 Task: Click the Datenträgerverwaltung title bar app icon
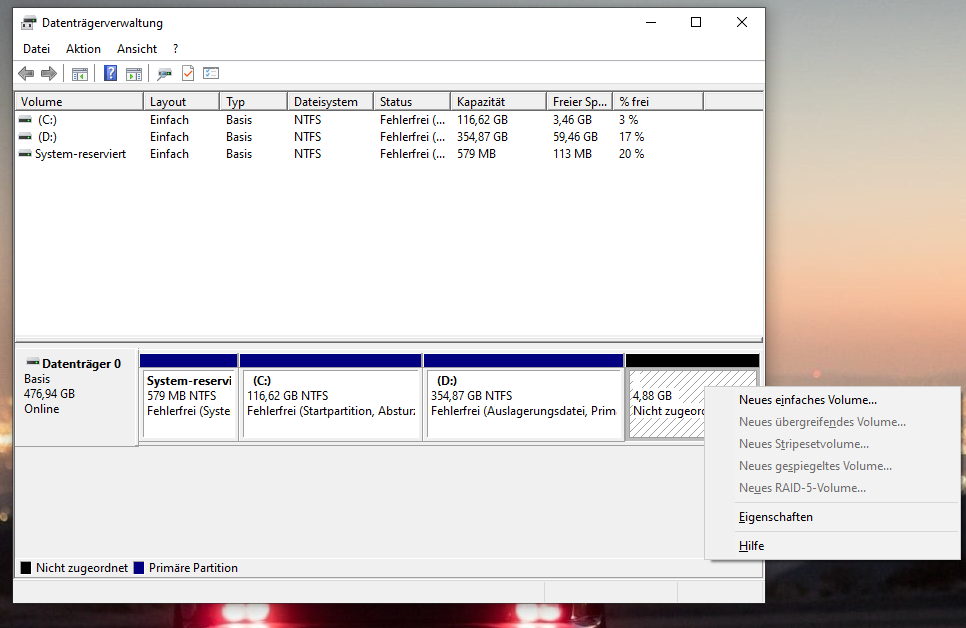point(28,23)
